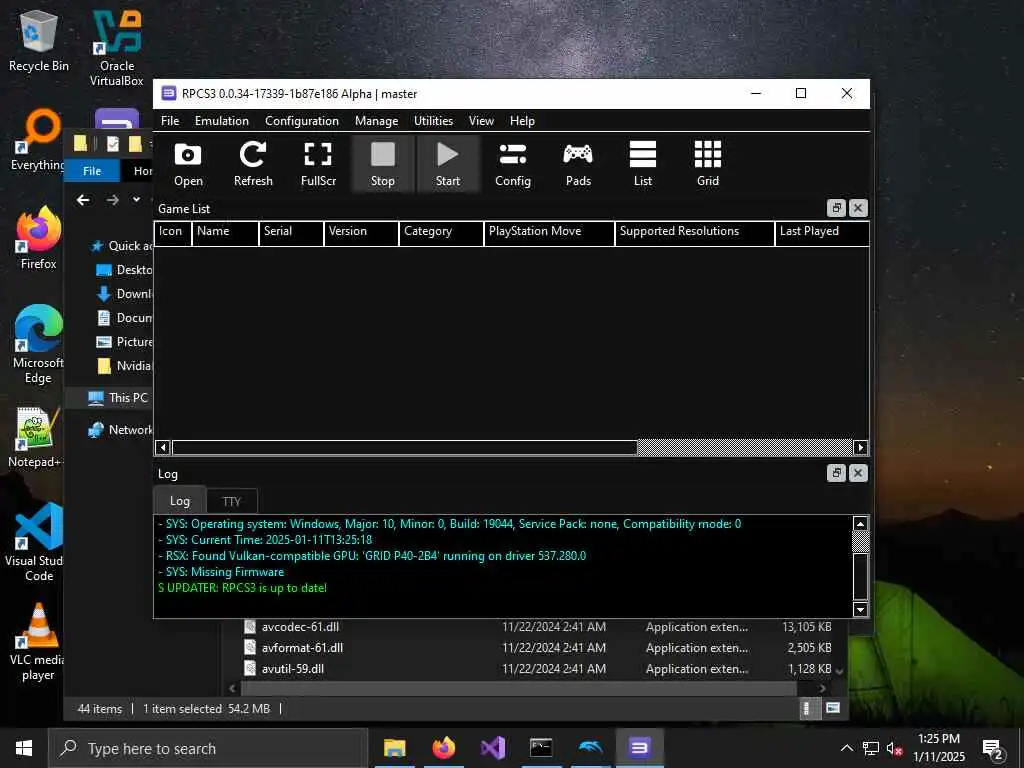The height and width of the screenshot is (768, 1024).
Task: Toggle FullScr mode in RPCS3 toolbar
Action: [318, 164]
